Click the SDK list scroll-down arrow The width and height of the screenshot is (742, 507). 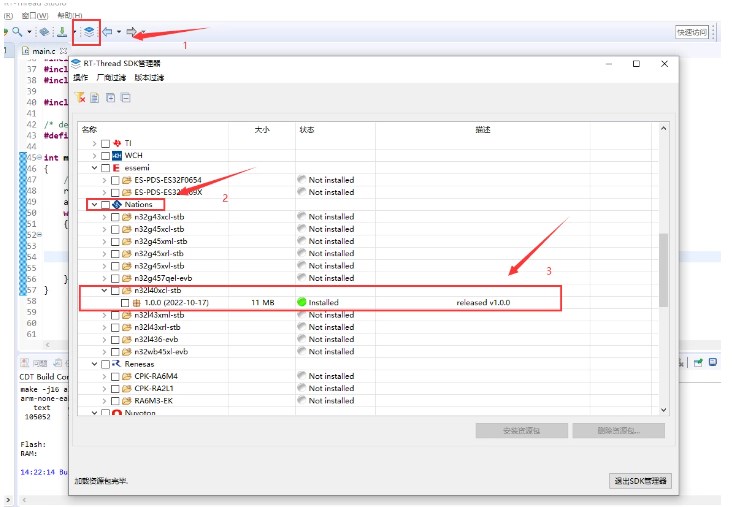point(663,410)
